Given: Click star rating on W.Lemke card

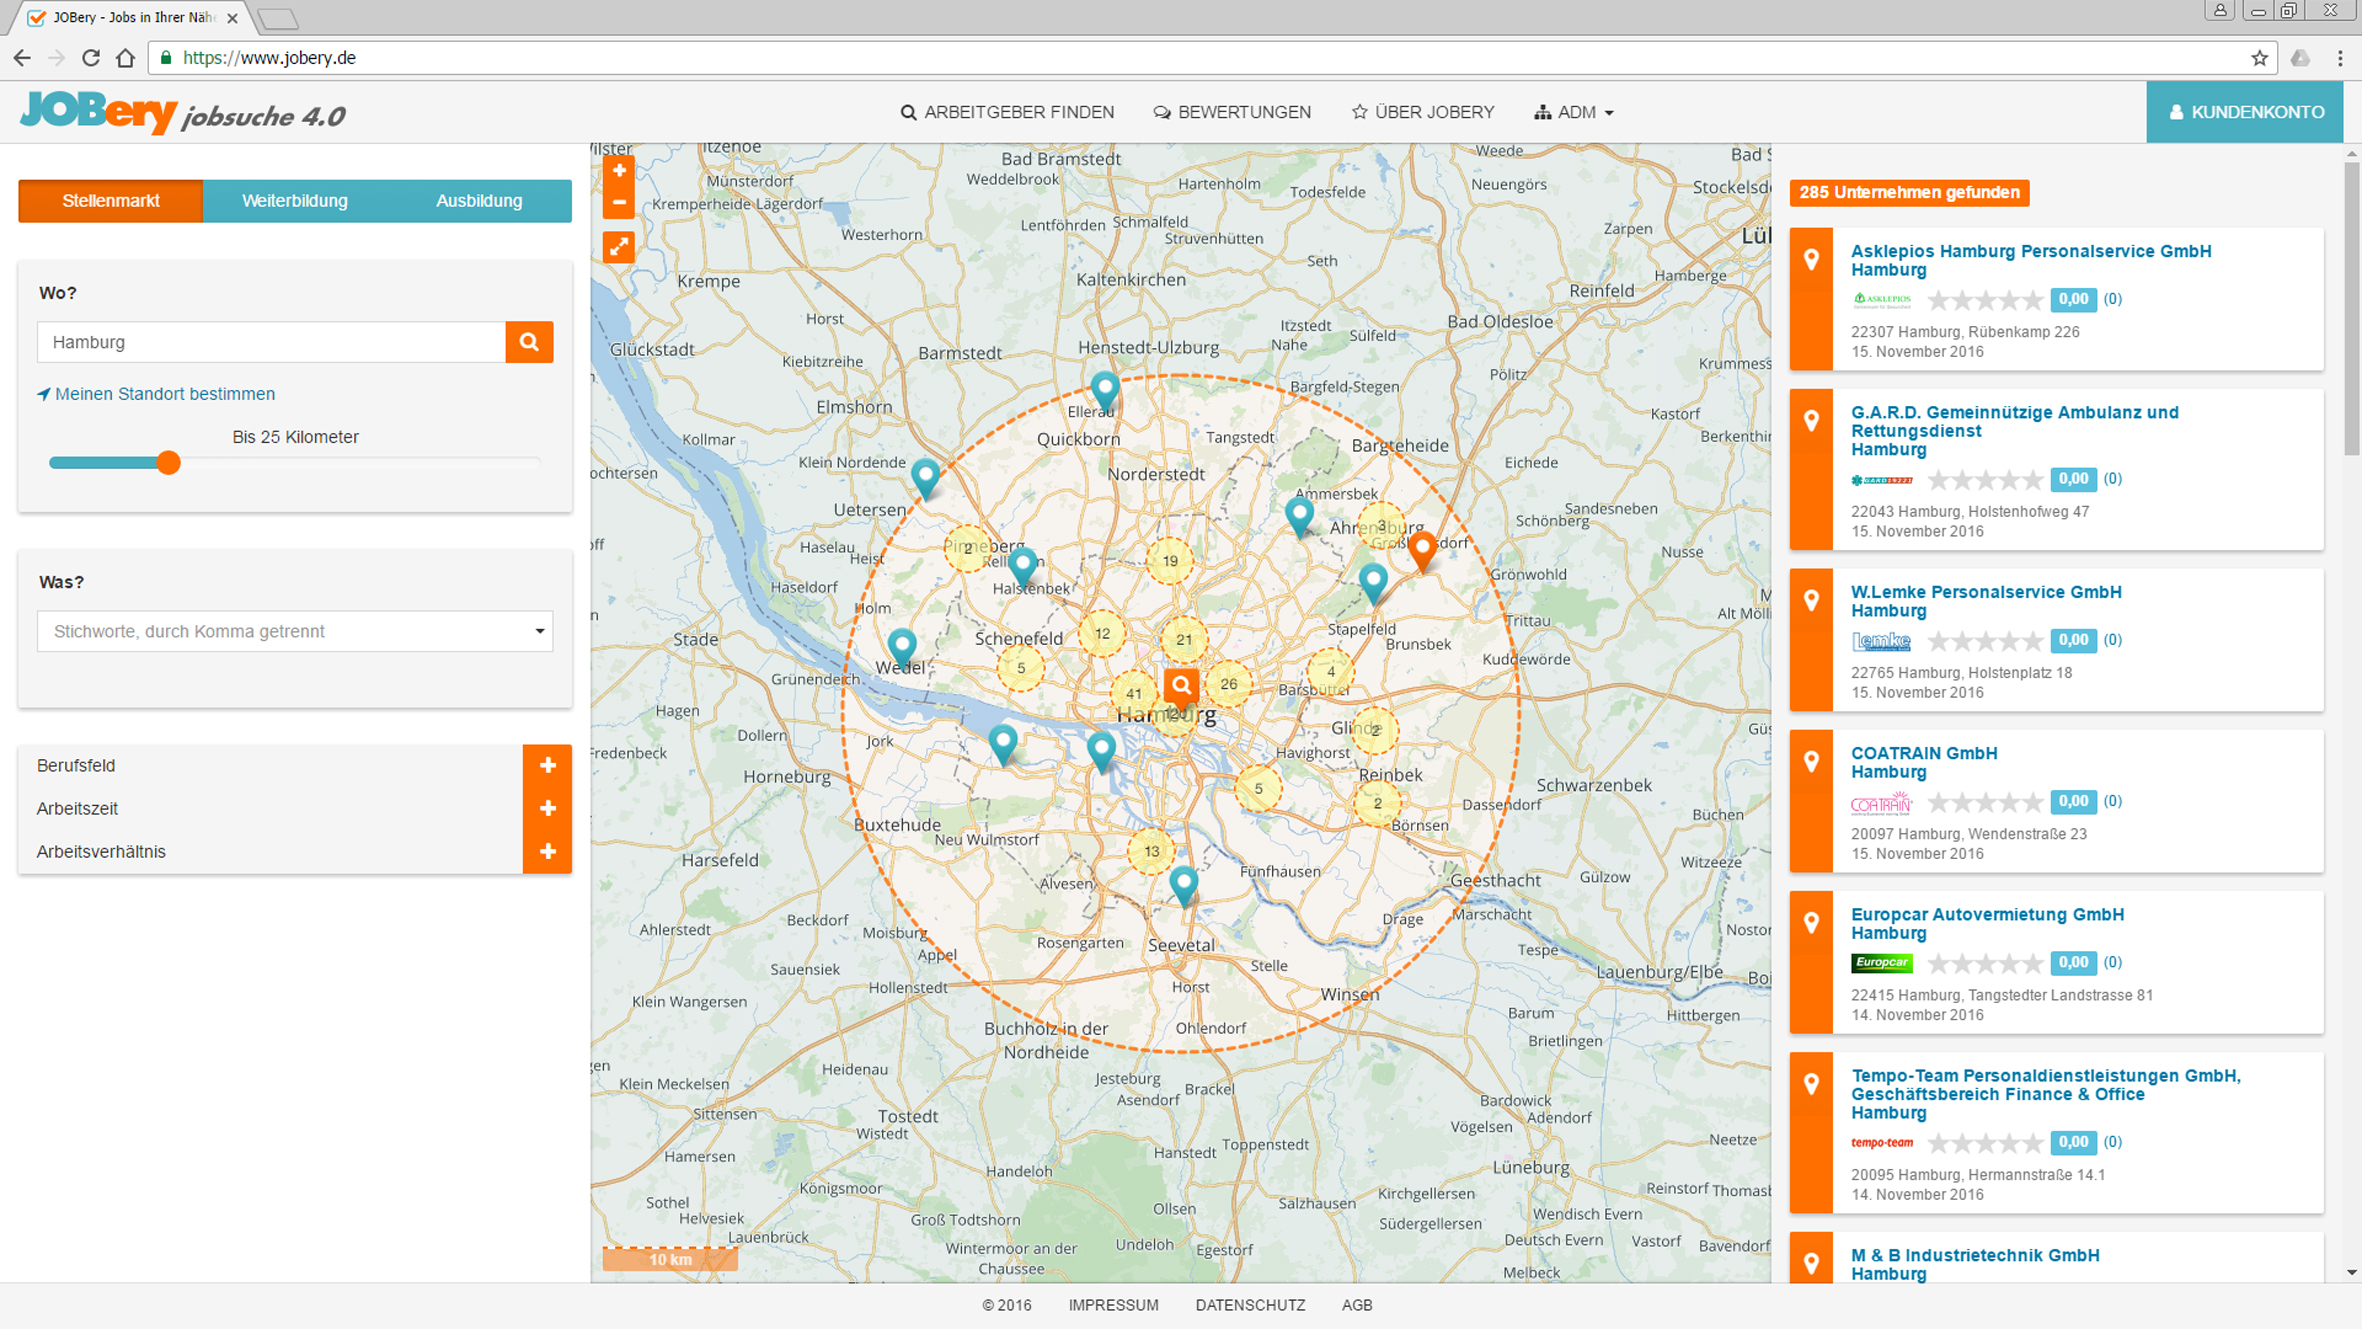Looking at the screenshot, I should tap(1985, 641).
